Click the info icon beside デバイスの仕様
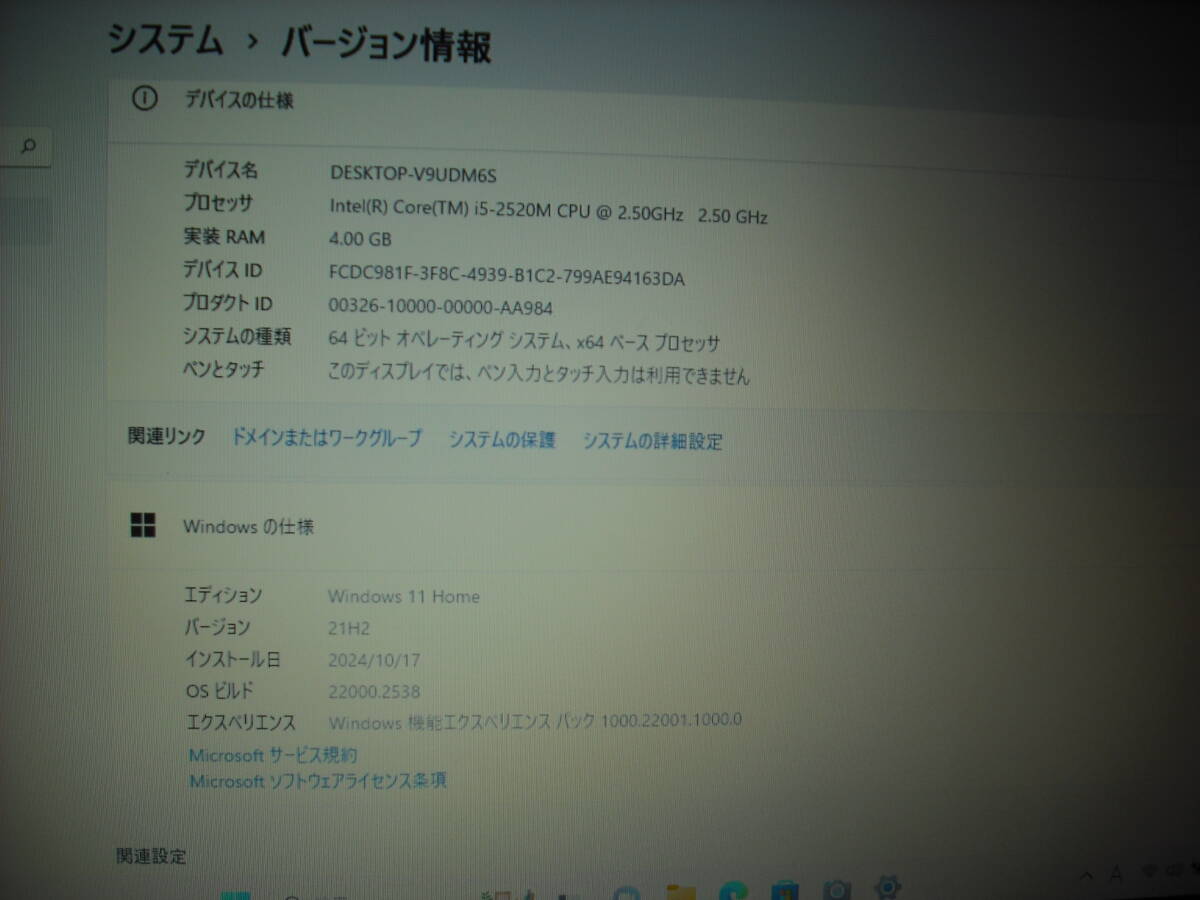This screenshot has width=1200, height=900. [x=145, y=98]
